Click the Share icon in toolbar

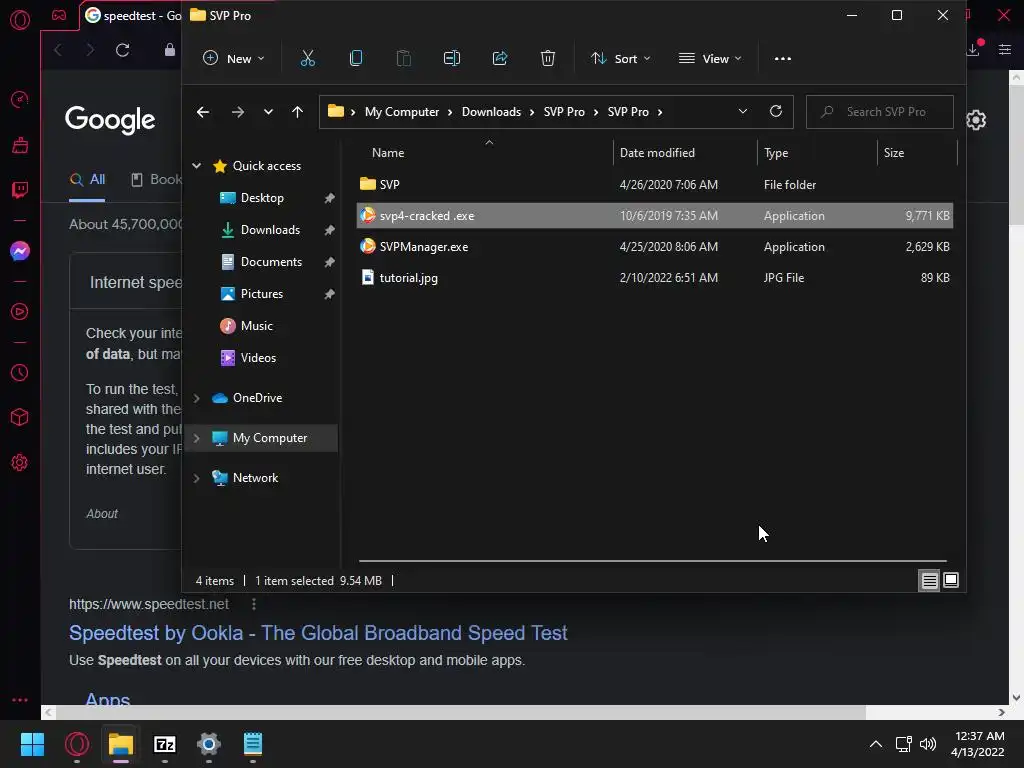coord(500,59)
